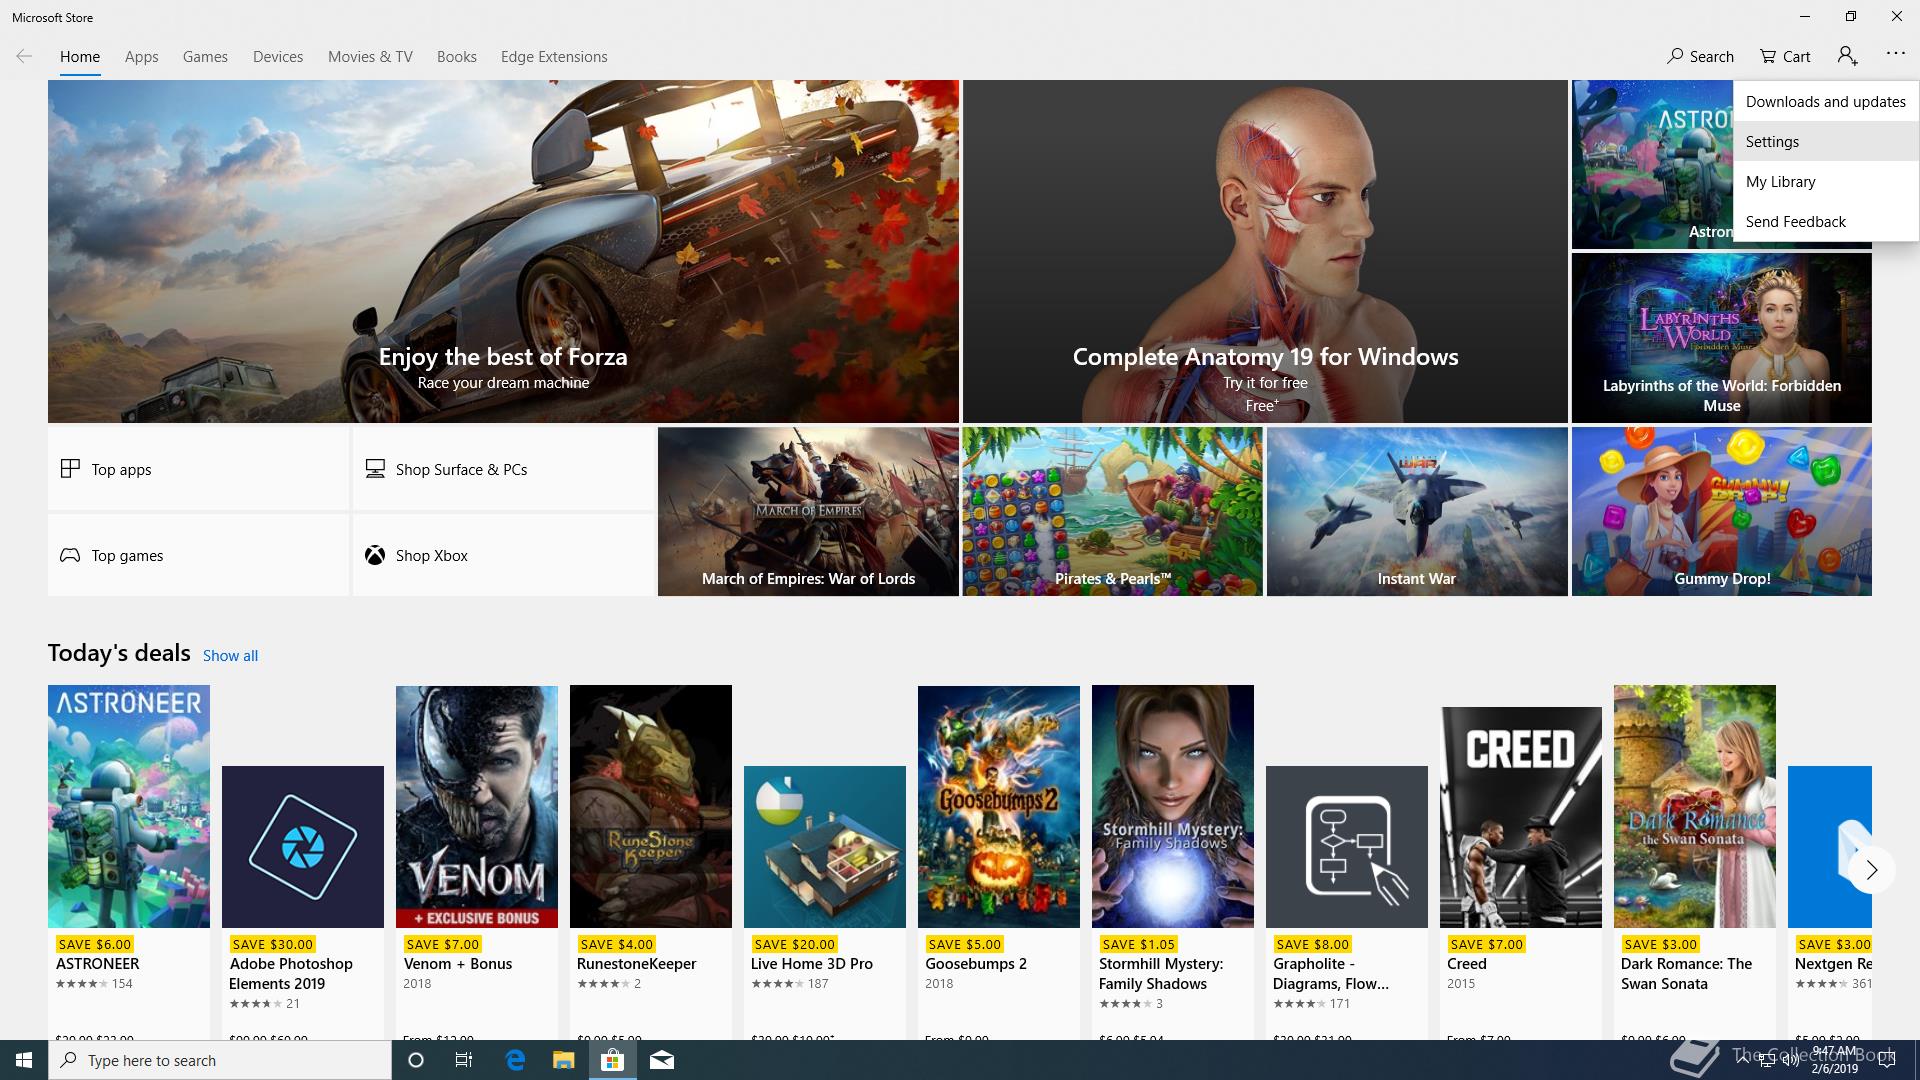Open the Shop Xbox tile
The height and width of the screenshot is (1080, 1920).
503,555
